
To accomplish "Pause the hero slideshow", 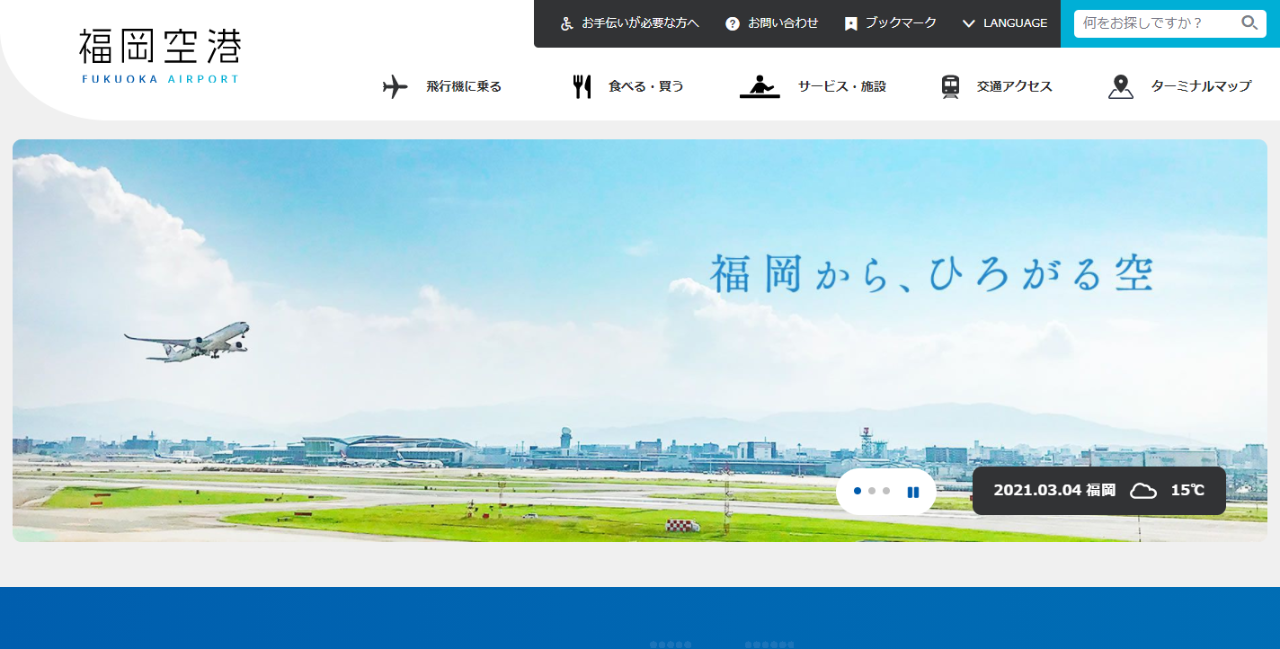I will coord(913,492).
